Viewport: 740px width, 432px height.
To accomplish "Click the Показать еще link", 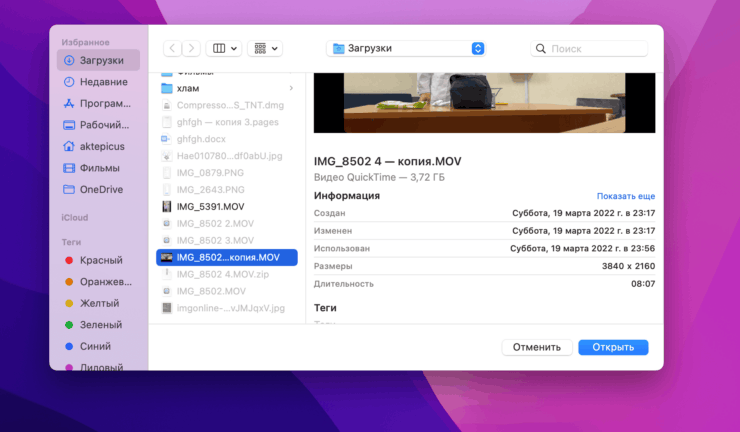I will tap(625, 196).
